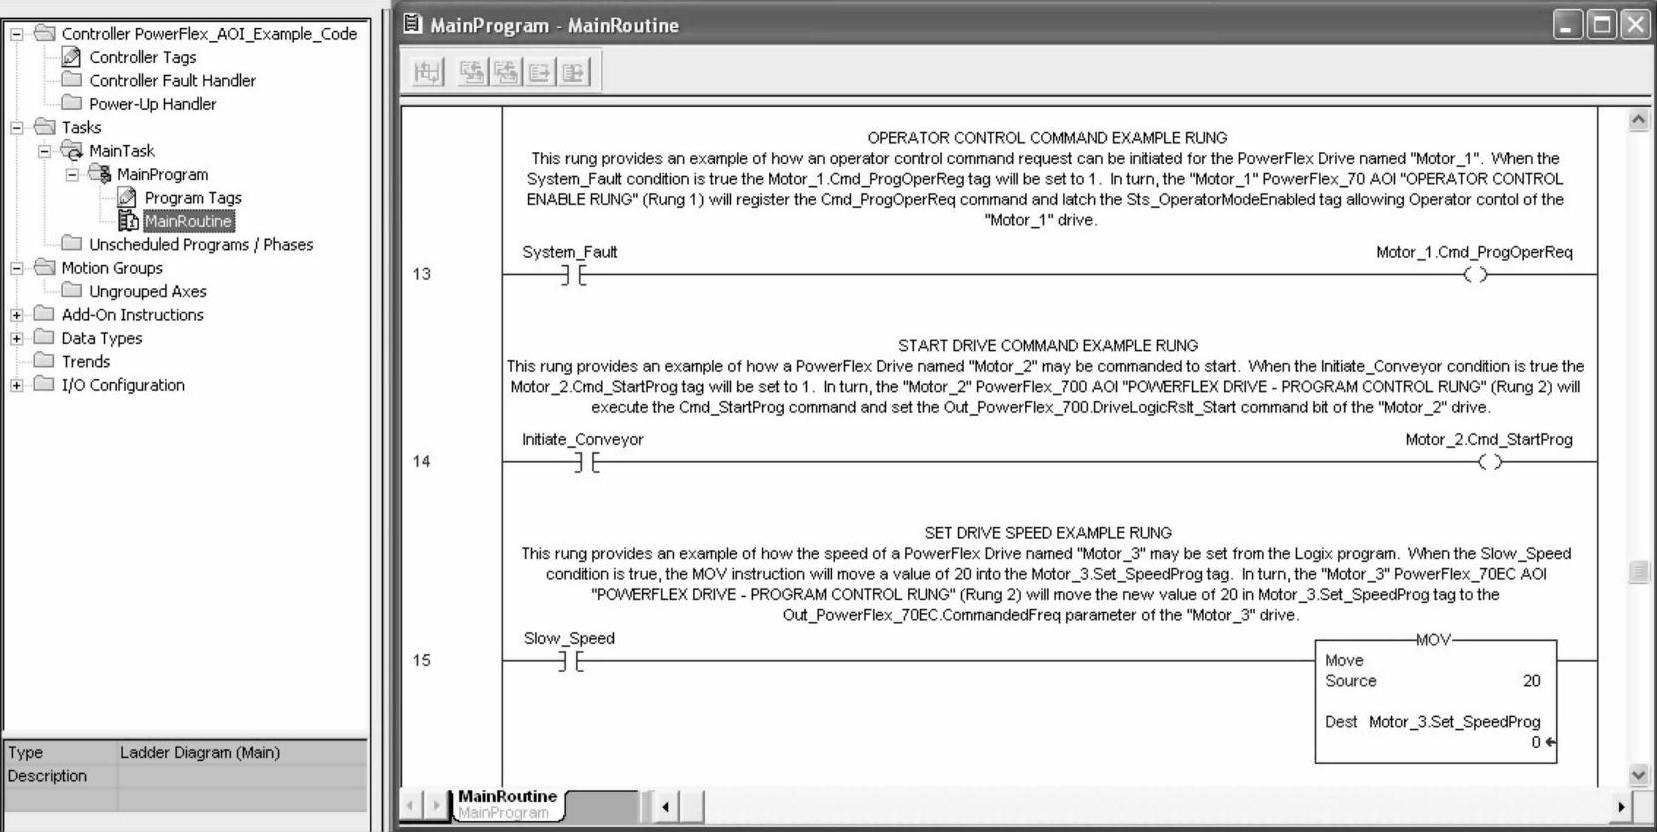Maximize the MainRoutine window
This screenshot has width=1657, height=832.
(1602, 25)
